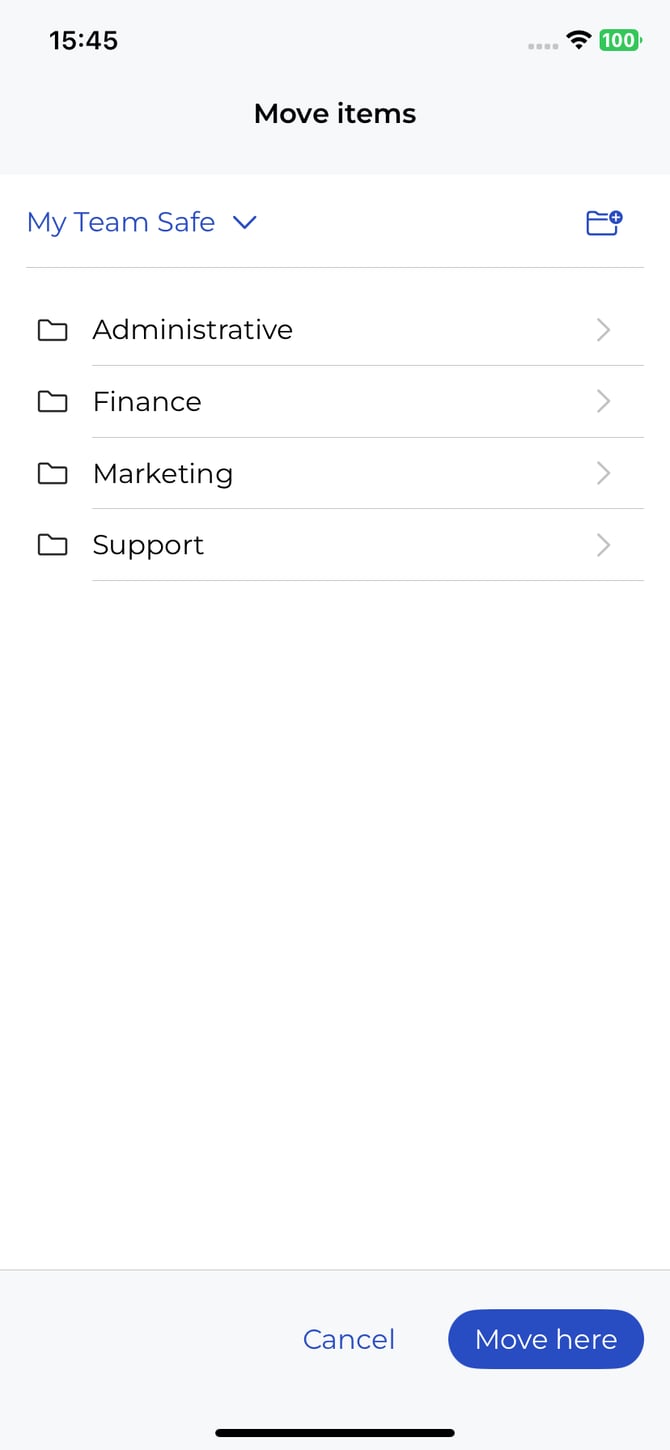The image size is (670, 1450).
Task: Tap the new folder icon
Action: click(x=604, y=222)
